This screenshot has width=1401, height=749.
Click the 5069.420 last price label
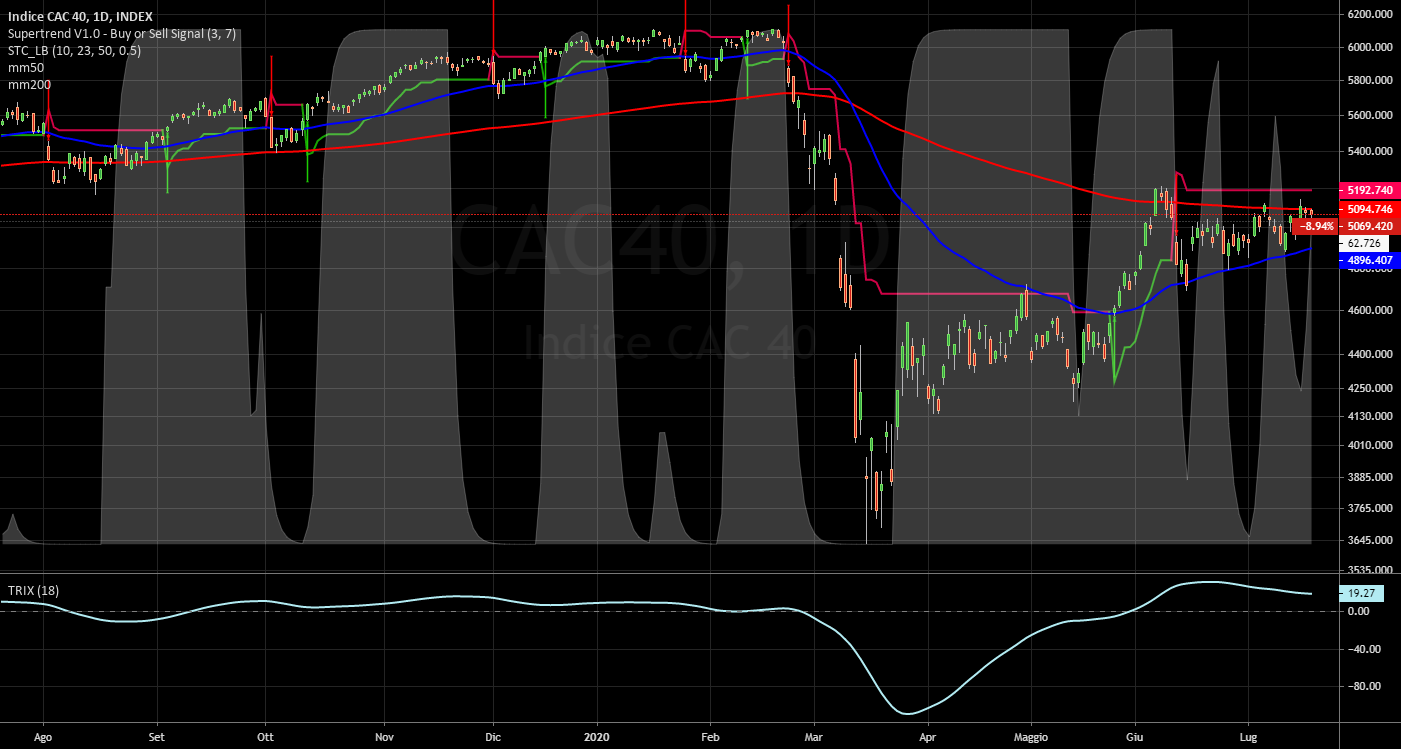click(1369, 226)
